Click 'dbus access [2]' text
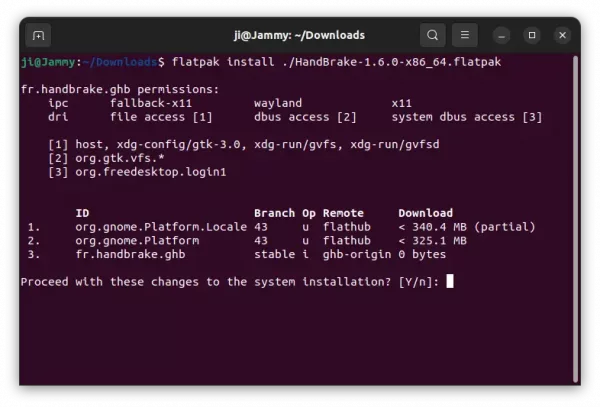Image resolution: width=600 pixels, height=407 pixels. [305, 117]
